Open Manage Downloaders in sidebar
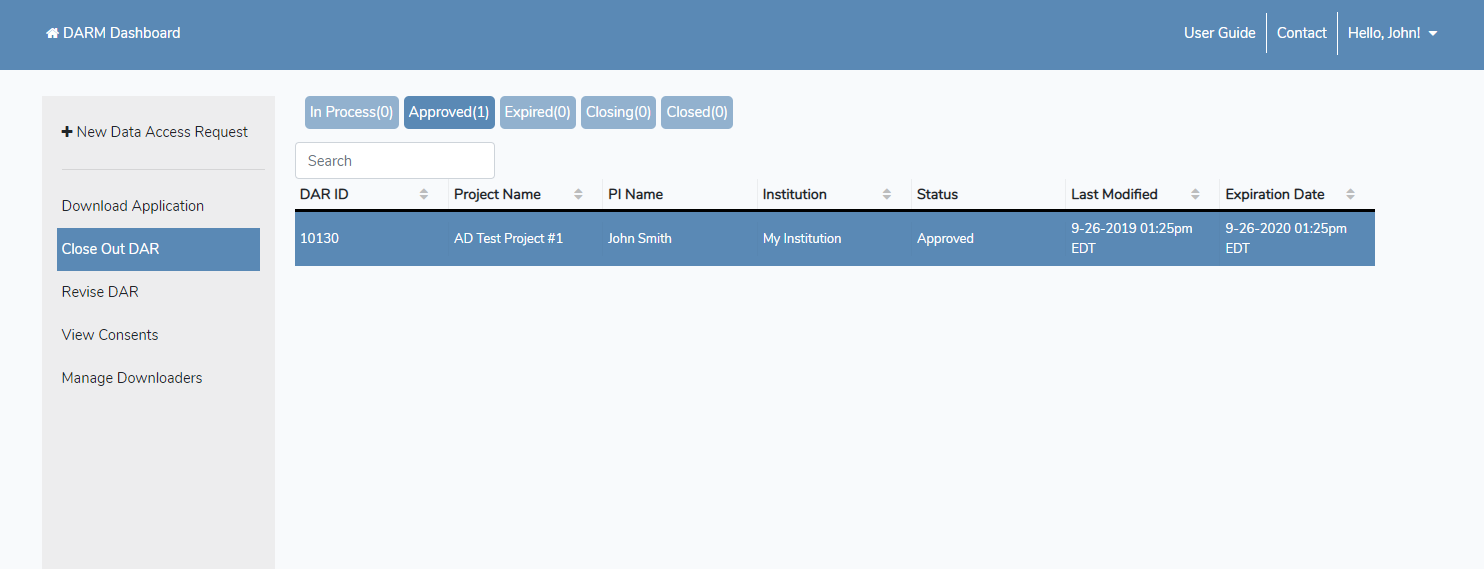Image resolution: width=1484 pixels, height=569 pixels. point(132,378)
